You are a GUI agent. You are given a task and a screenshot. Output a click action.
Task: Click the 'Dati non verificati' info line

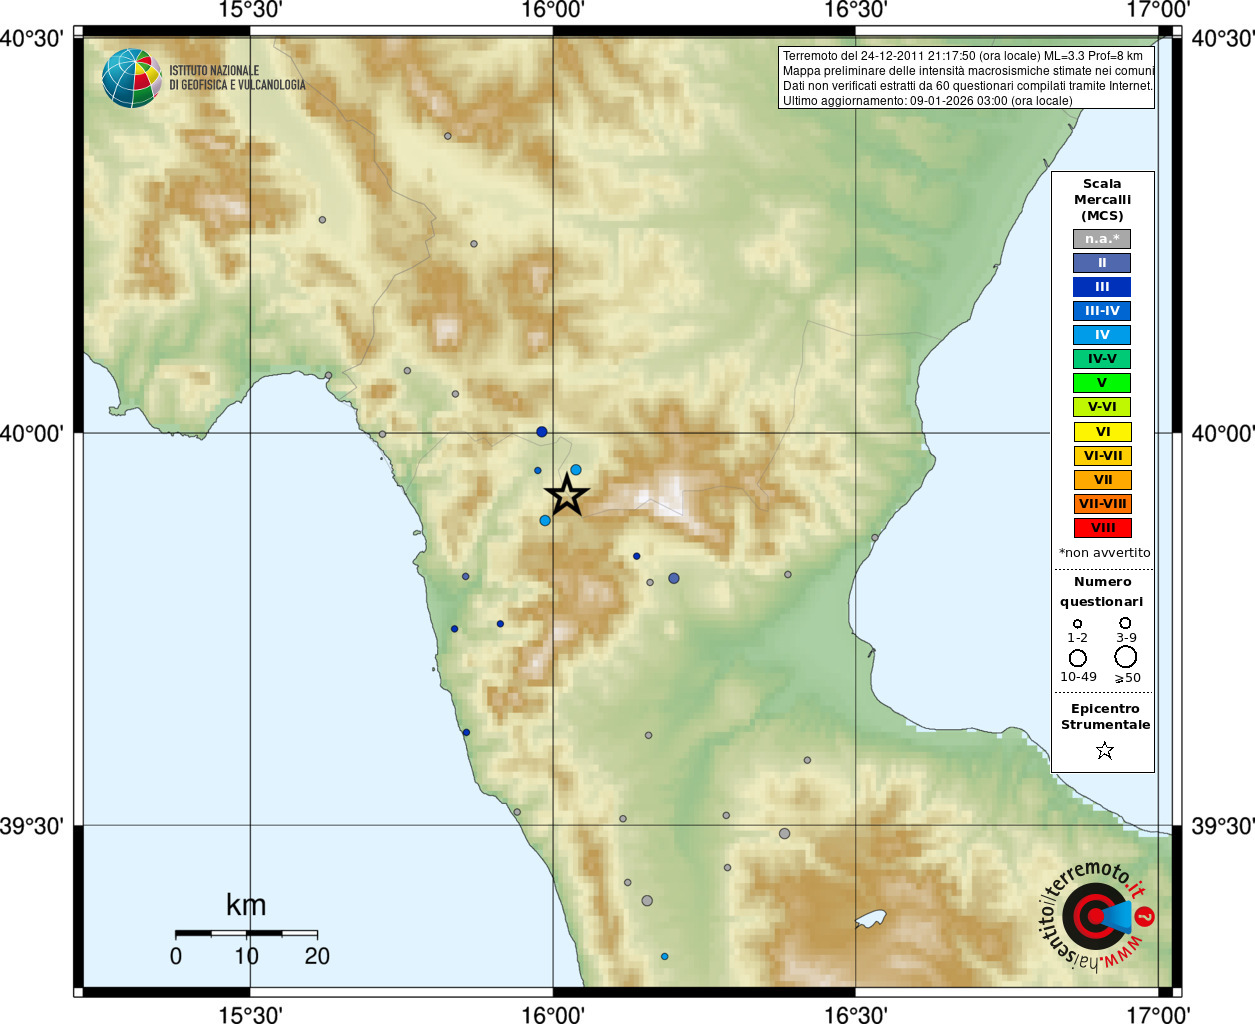pos(968,86)
